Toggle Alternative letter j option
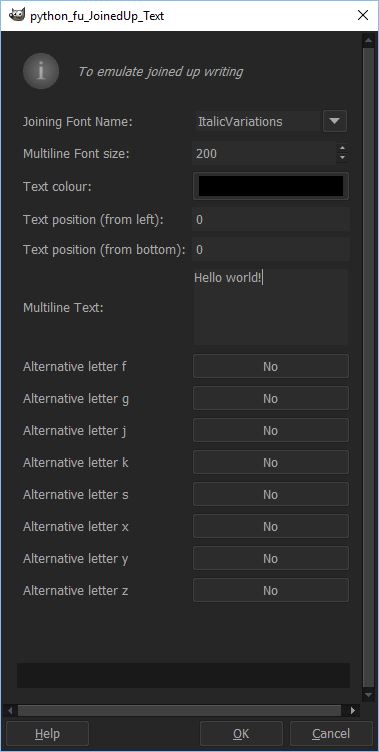Screen dimensions: 379x752 271,431
